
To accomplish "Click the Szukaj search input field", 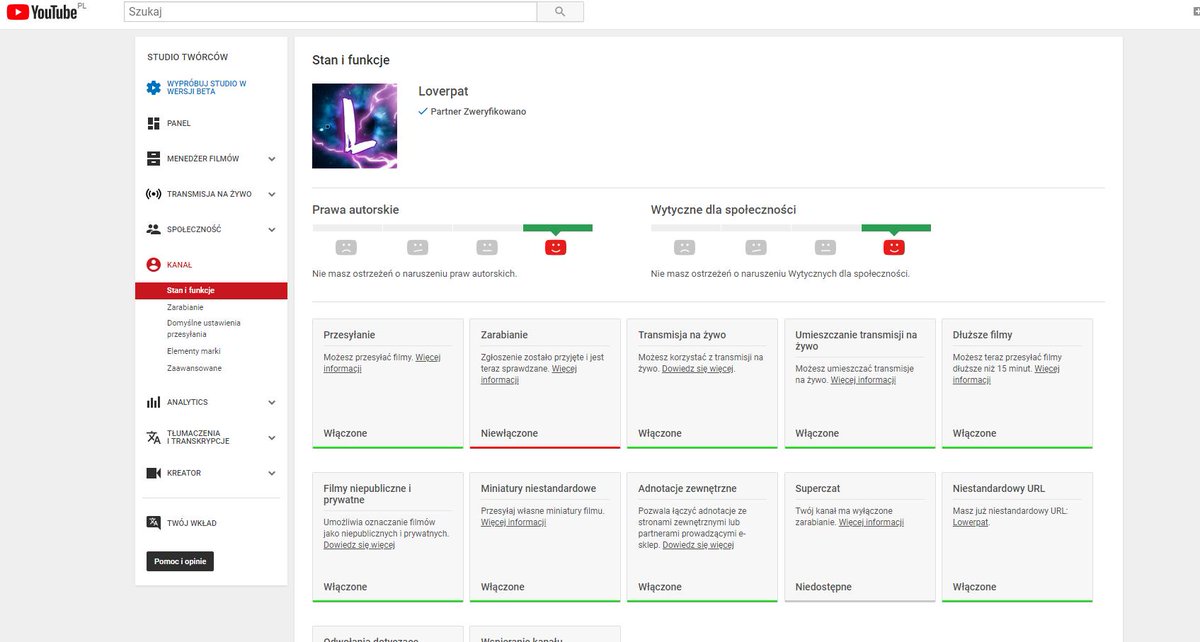I will pyautogui.click(x=330, y=11).
